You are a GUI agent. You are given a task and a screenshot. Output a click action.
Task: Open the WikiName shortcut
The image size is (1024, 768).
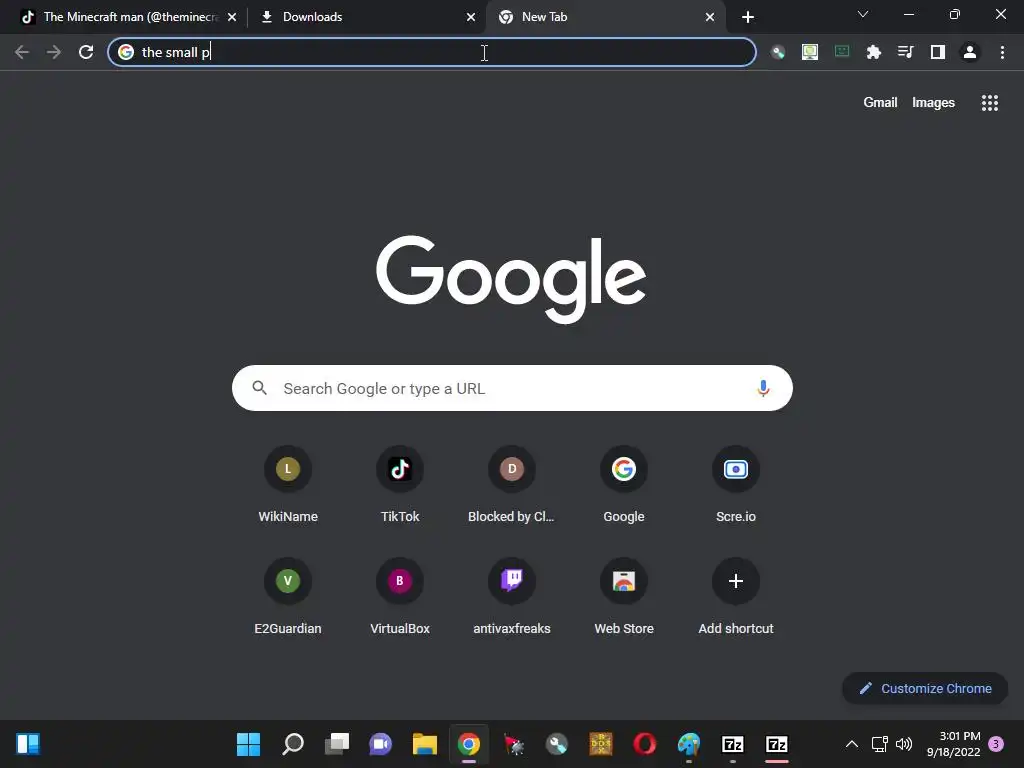[x=288, y=485]
